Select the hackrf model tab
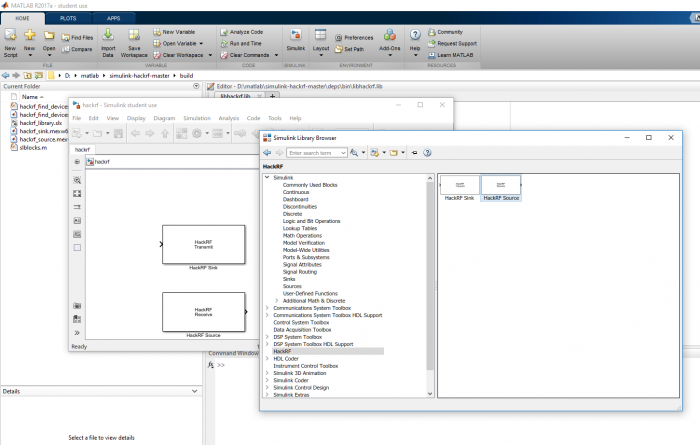This screenshot has width=700, height=445. click(x=82, y=150)
